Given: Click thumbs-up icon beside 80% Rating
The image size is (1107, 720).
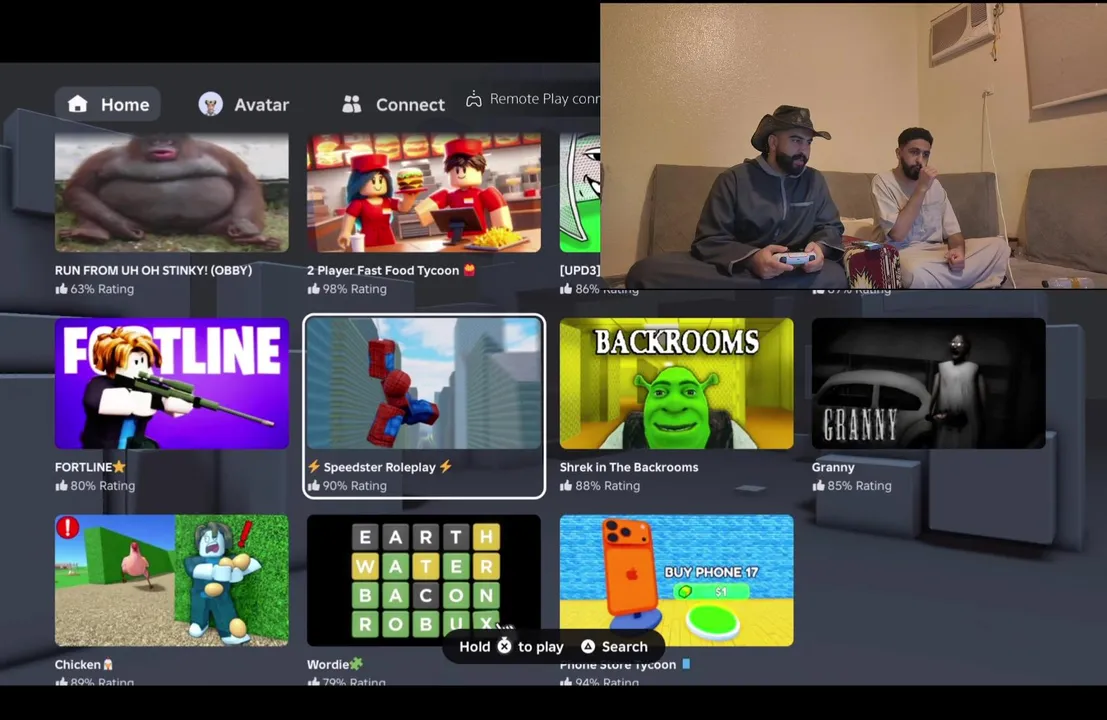Looking at the screenshot, I should [61, 486].
